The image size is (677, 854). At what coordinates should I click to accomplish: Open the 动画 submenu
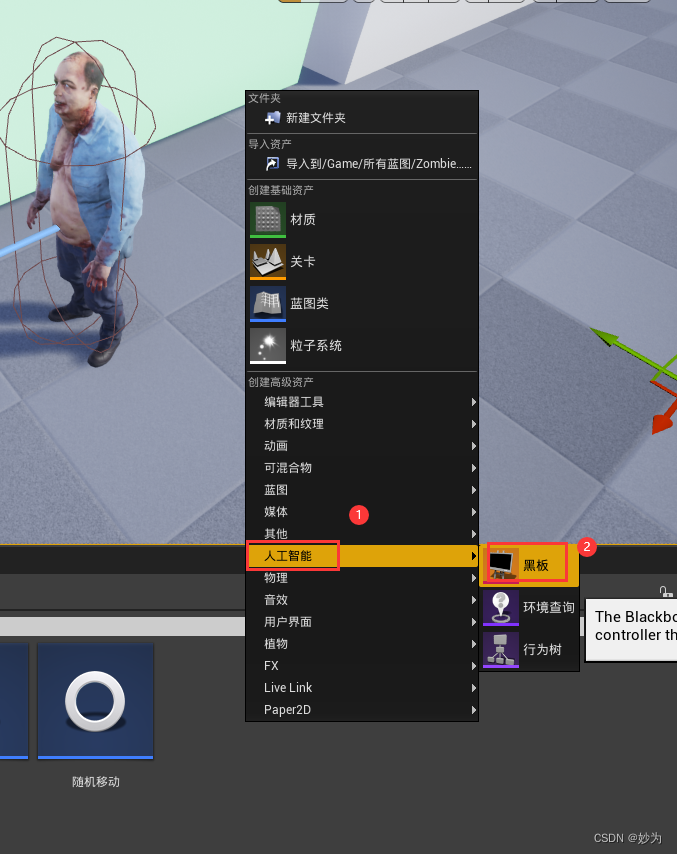pos(362,446)
